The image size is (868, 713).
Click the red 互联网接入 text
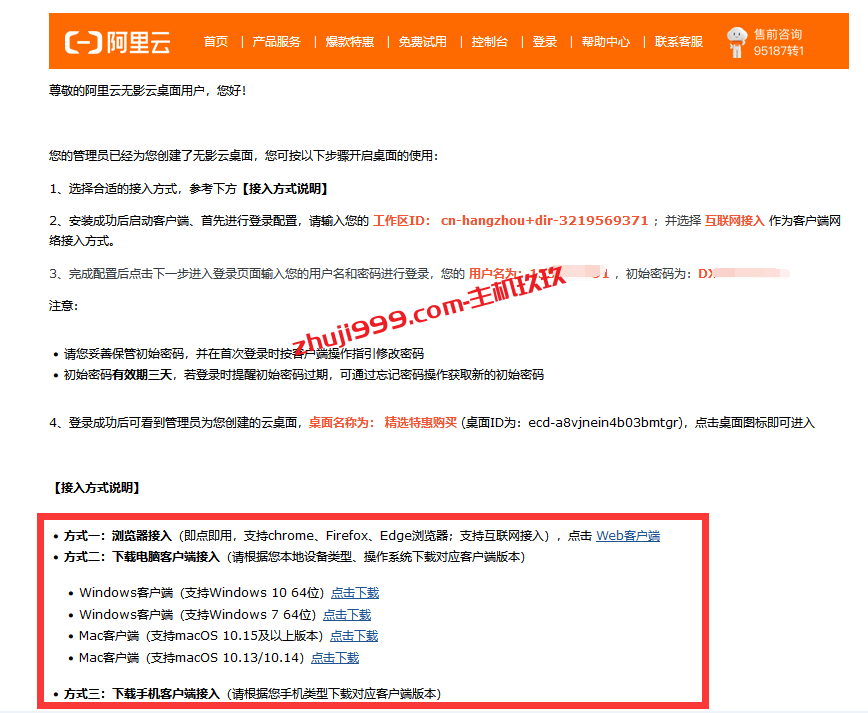735,221
